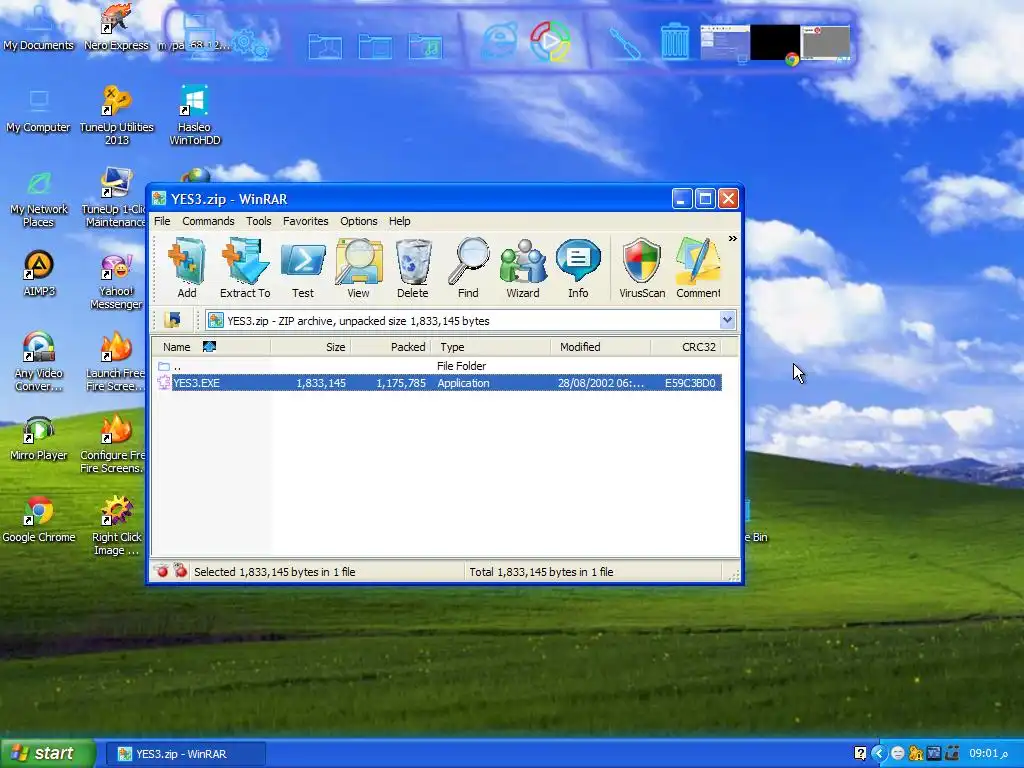Open the Tools menu

[x=259, y=221]
